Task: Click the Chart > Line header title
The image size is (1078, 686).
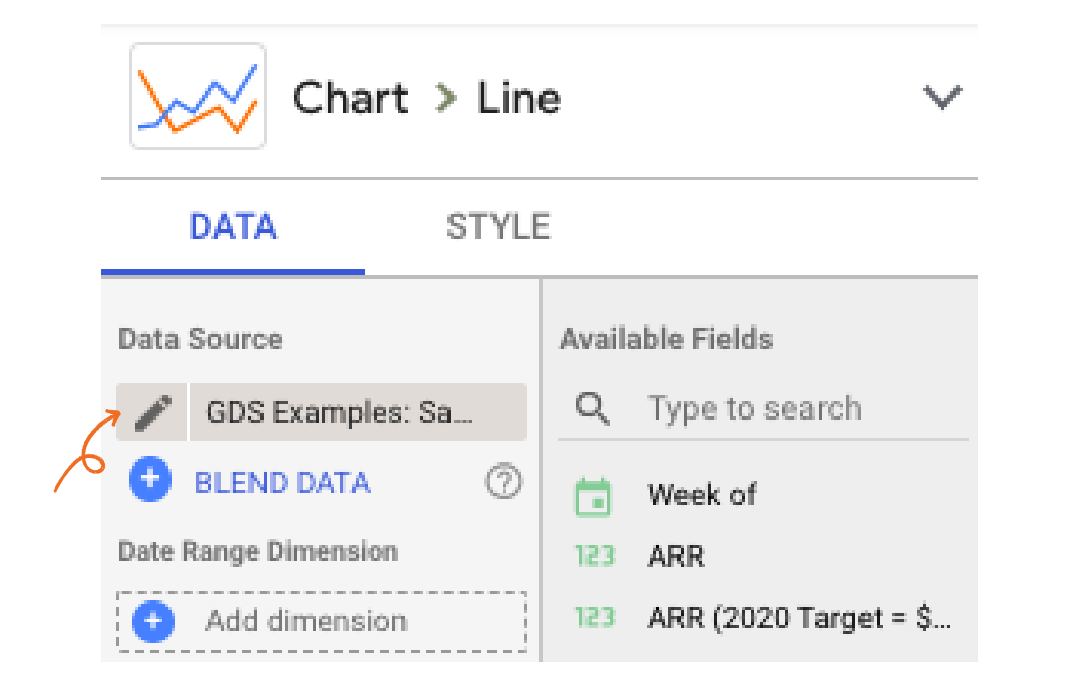Action: coord(427,98)
